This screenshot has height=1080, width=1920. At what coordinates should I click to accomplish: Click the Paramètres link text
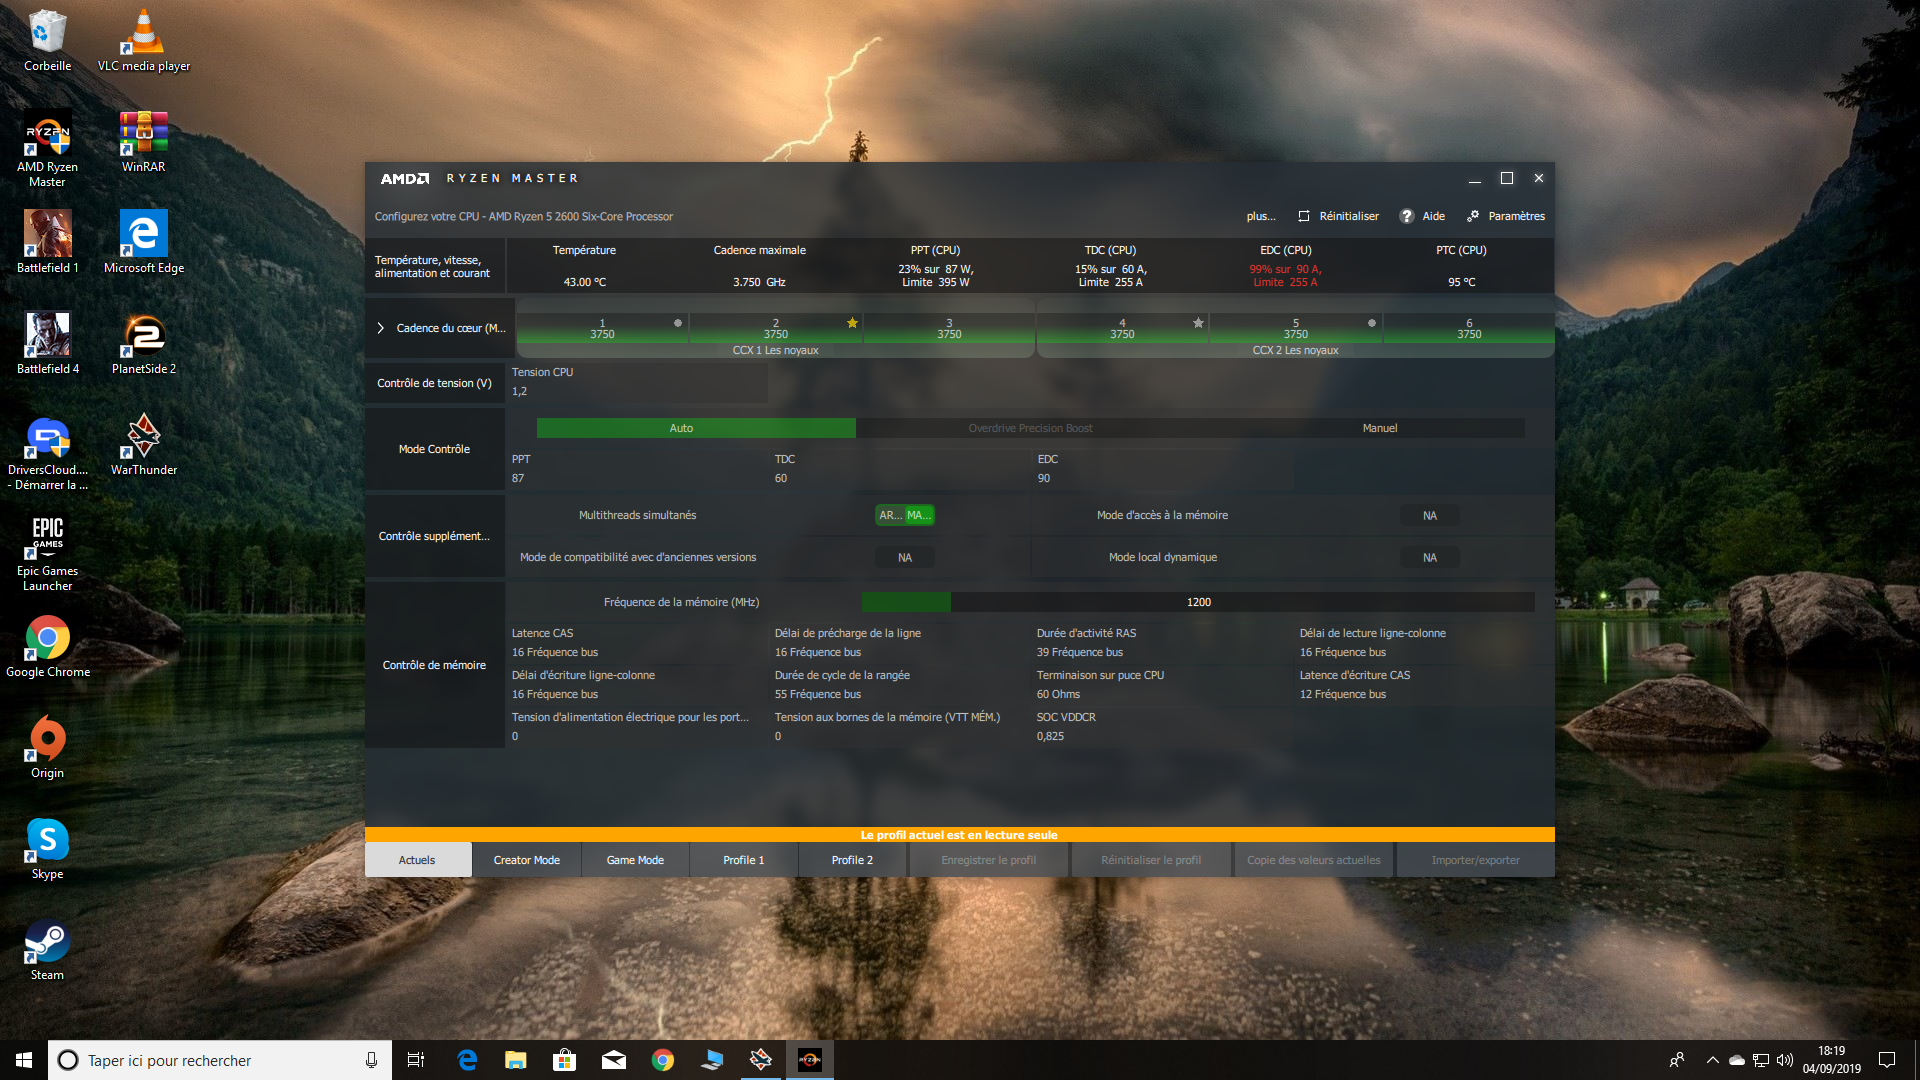tap(1517, 216)
